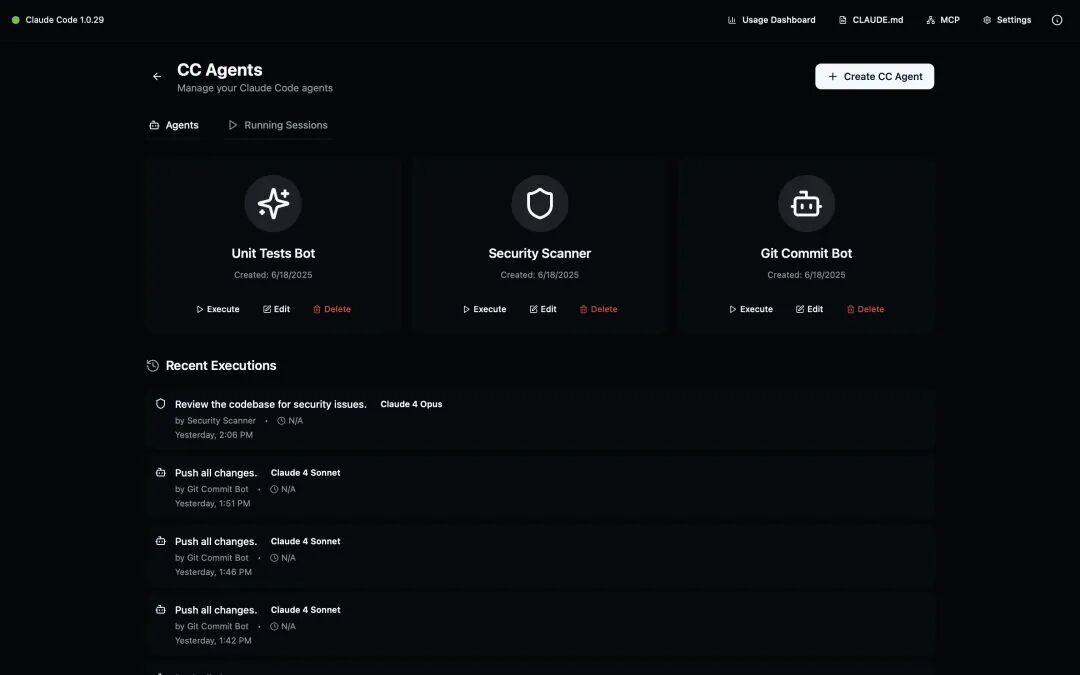Delete the Unit Tests Bot agent

pos(331,309)
